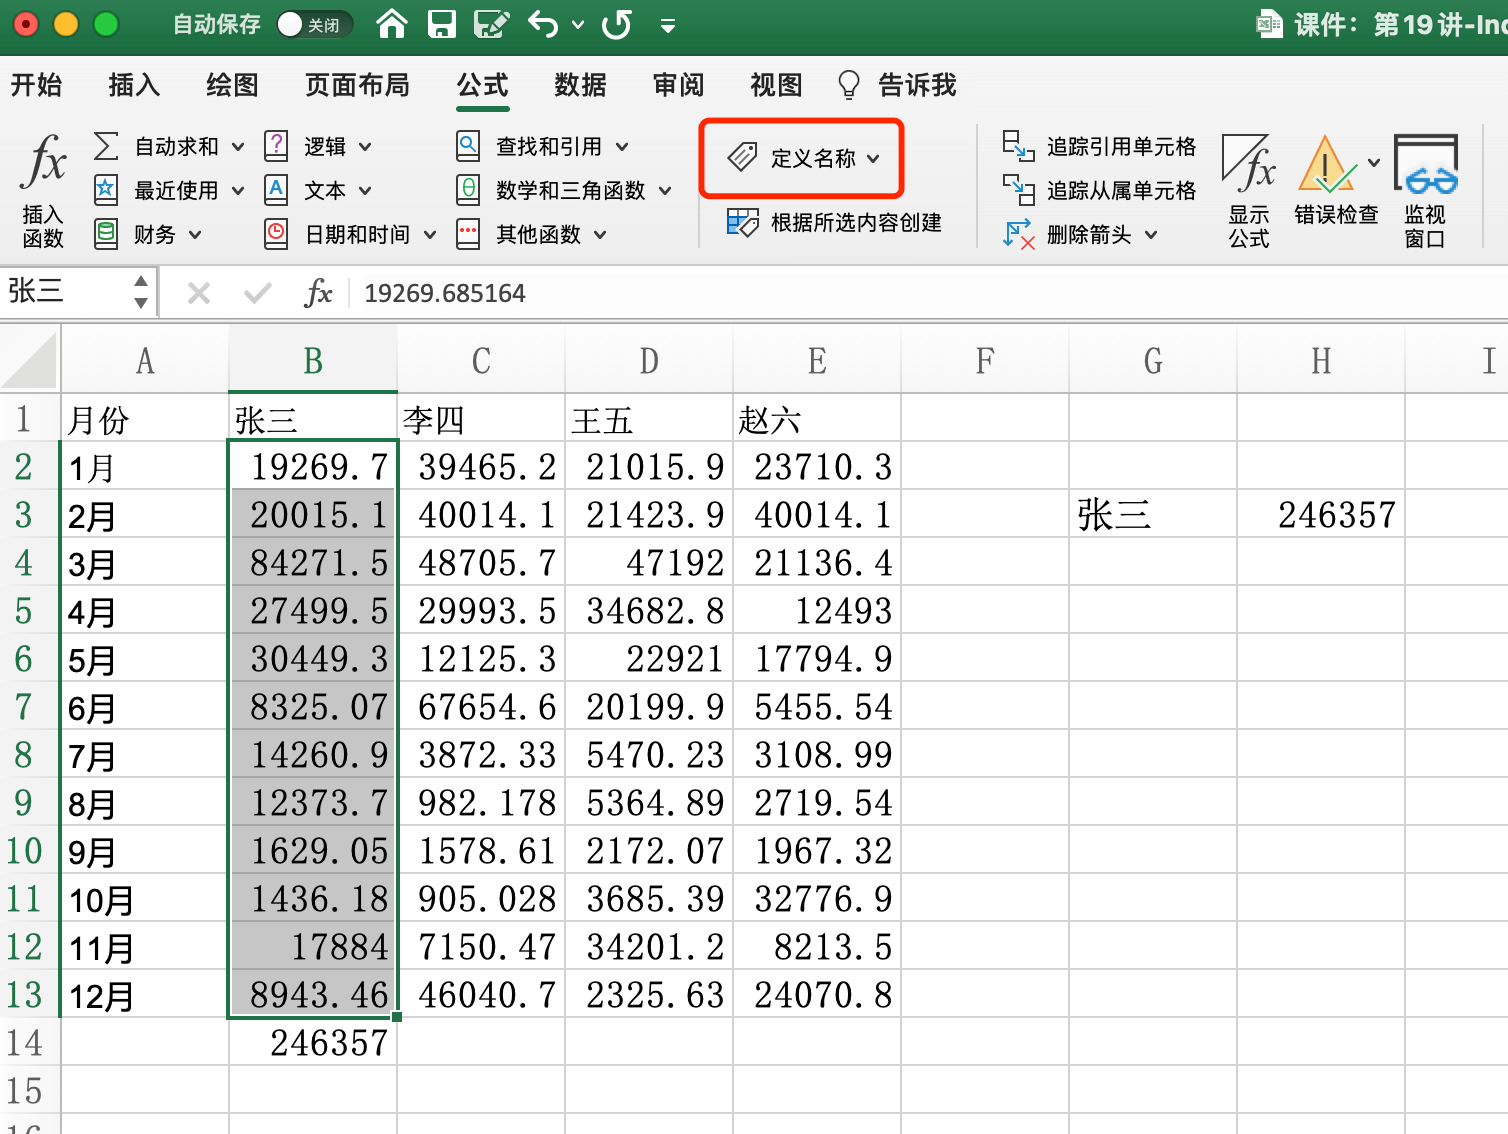Expand the More Functions dropdown arrow
The image size is (1508, 1134).
tap(600, 235)
